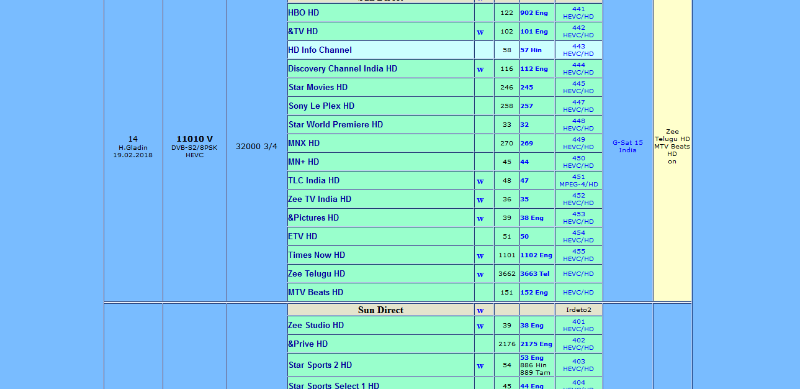The width and height of the screenshot is (800, 389).
Task: Open the 11010 V frequency entry
Action: click(x=194, y=139)
